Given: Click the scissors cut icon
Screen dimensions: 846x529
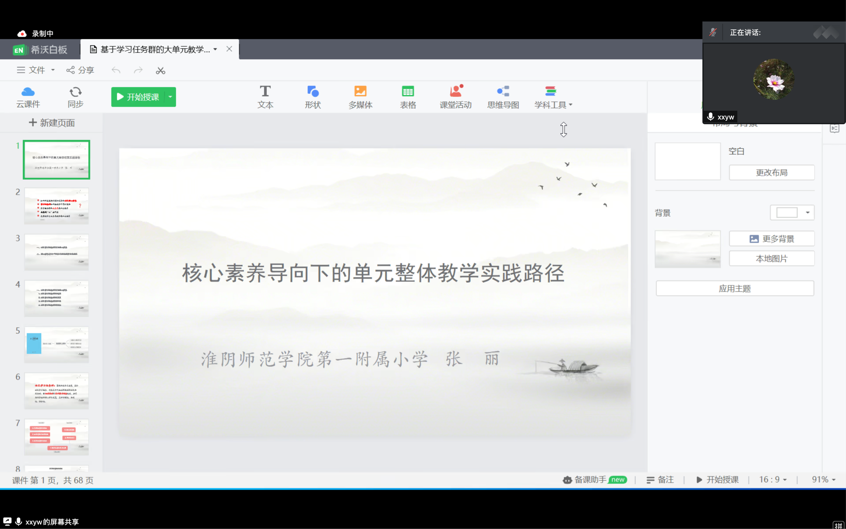Looking at the screenshot, I should click(160, 70).
